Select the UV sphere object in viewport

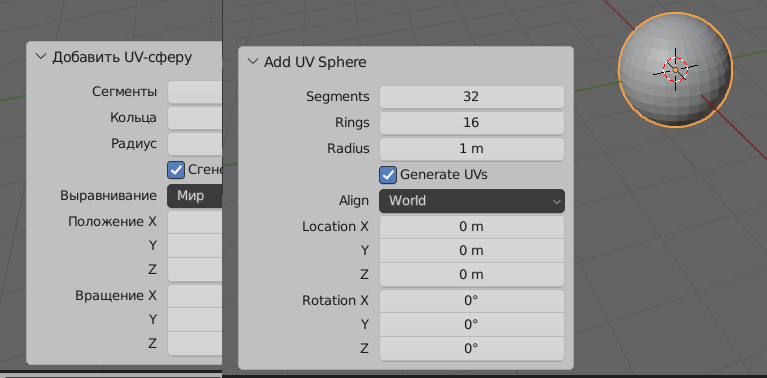pyautogui.click(x=675, y=70)
